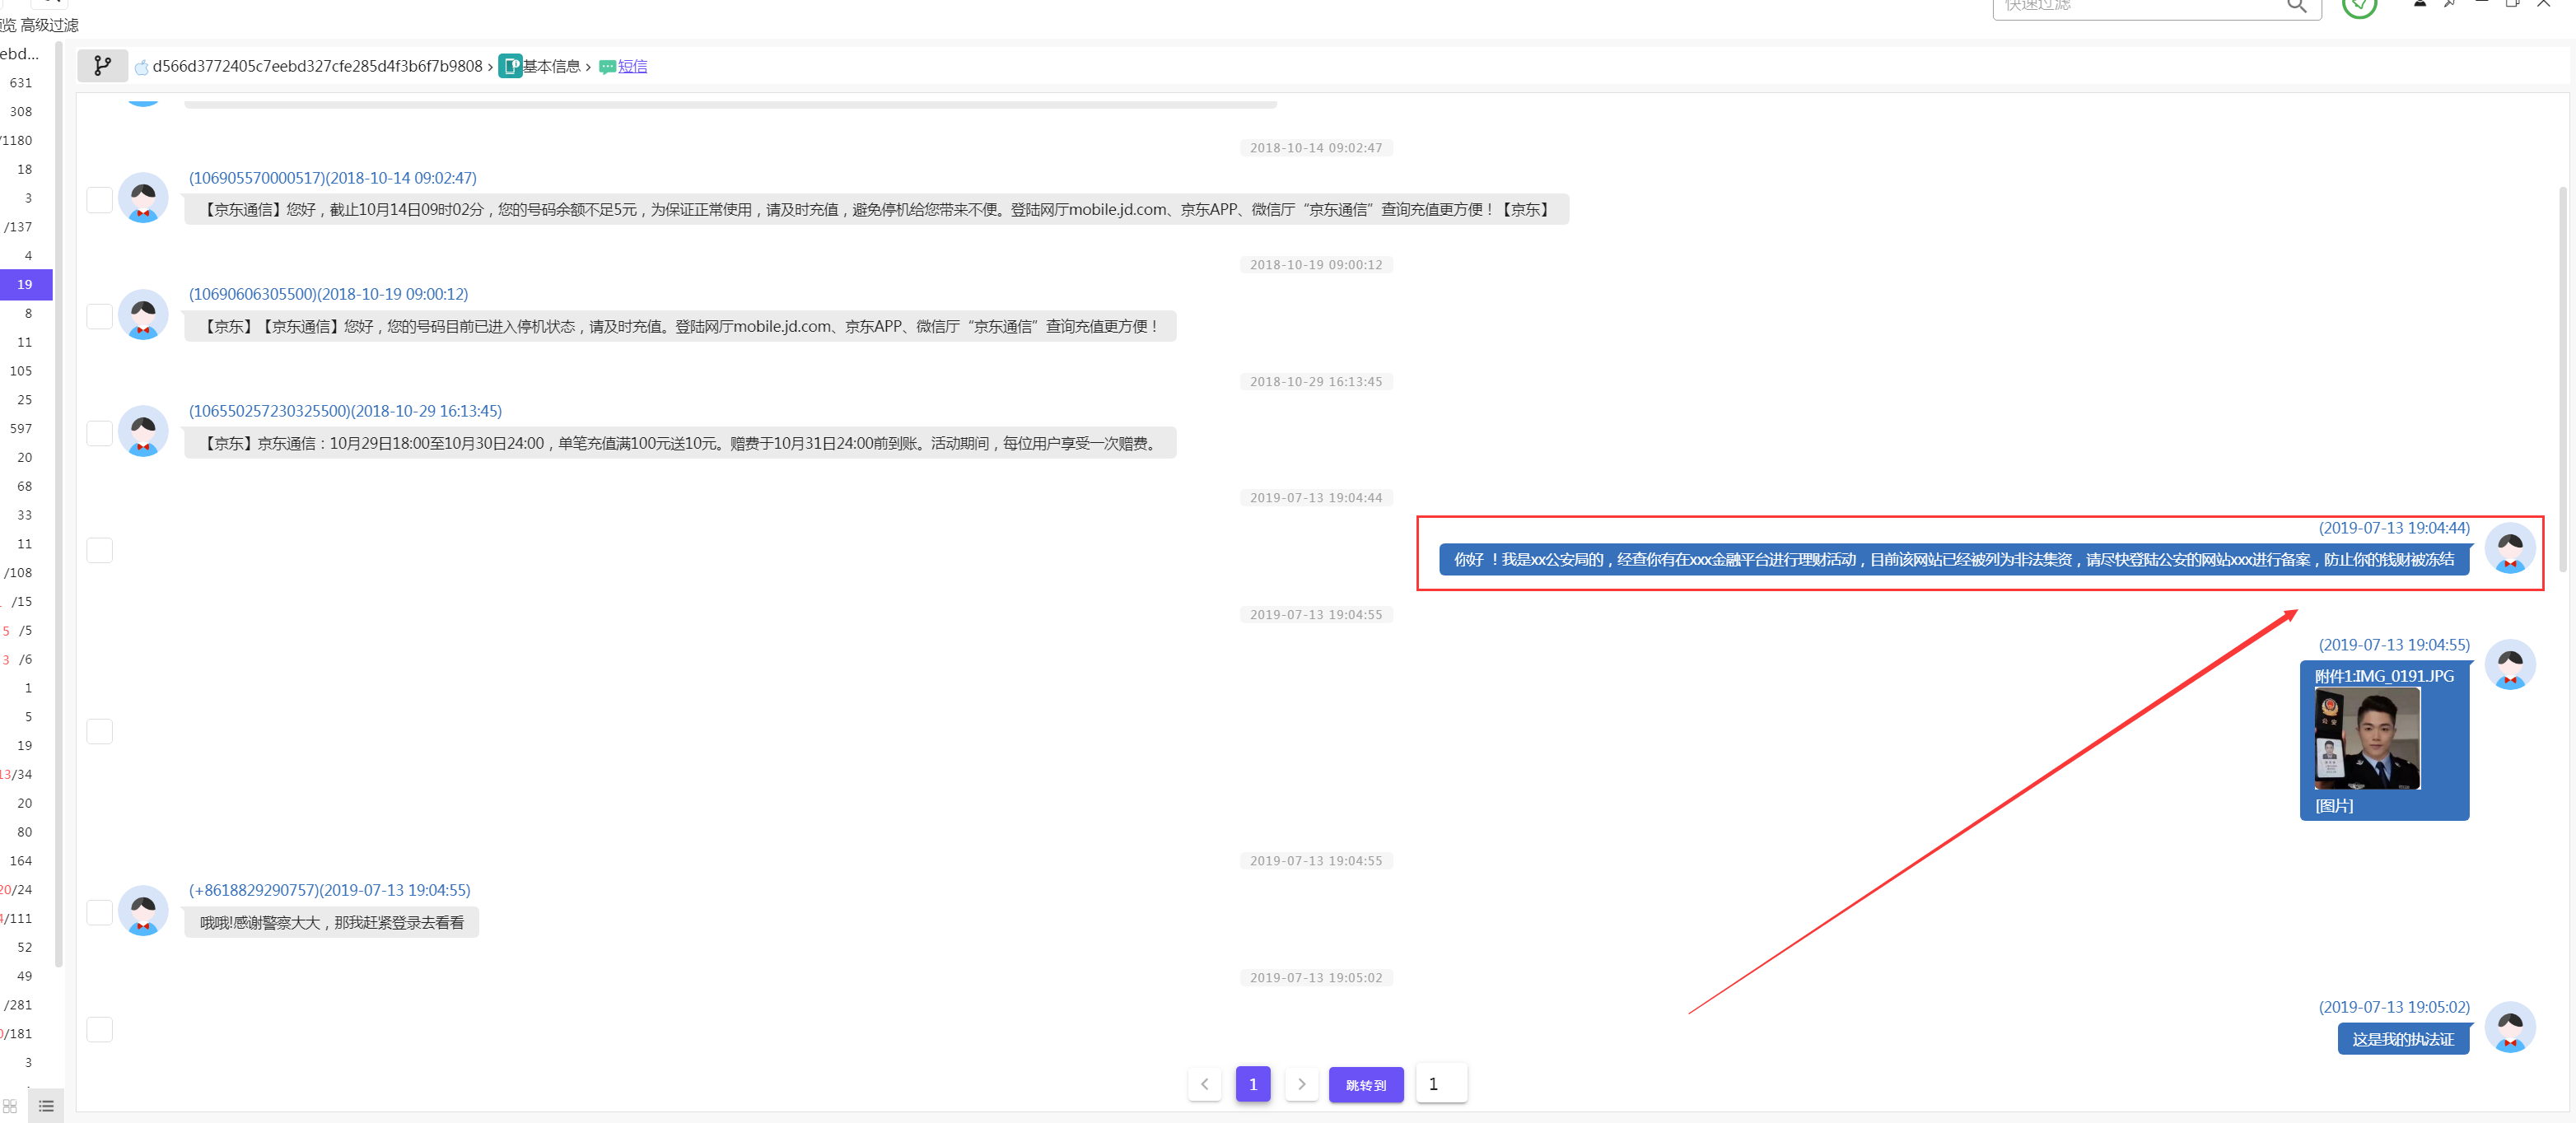Click the vertical scrollbar of message list
The width and height of the screenshot is (2576, 1123).
pos(2562,380)
